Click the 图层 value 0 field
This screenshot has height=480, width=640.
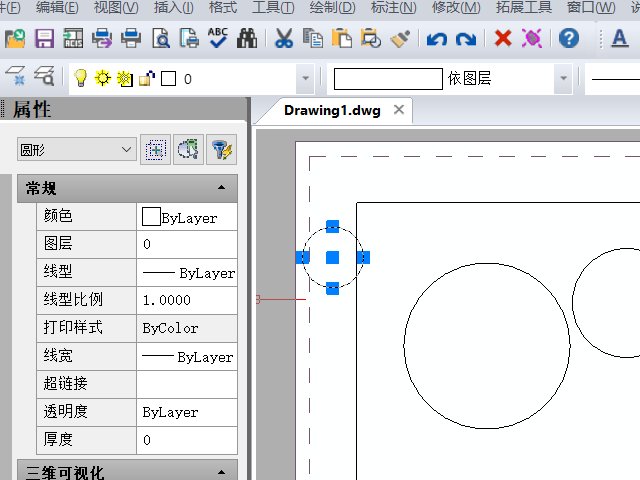pyautogui.click(x=187, y=244)
